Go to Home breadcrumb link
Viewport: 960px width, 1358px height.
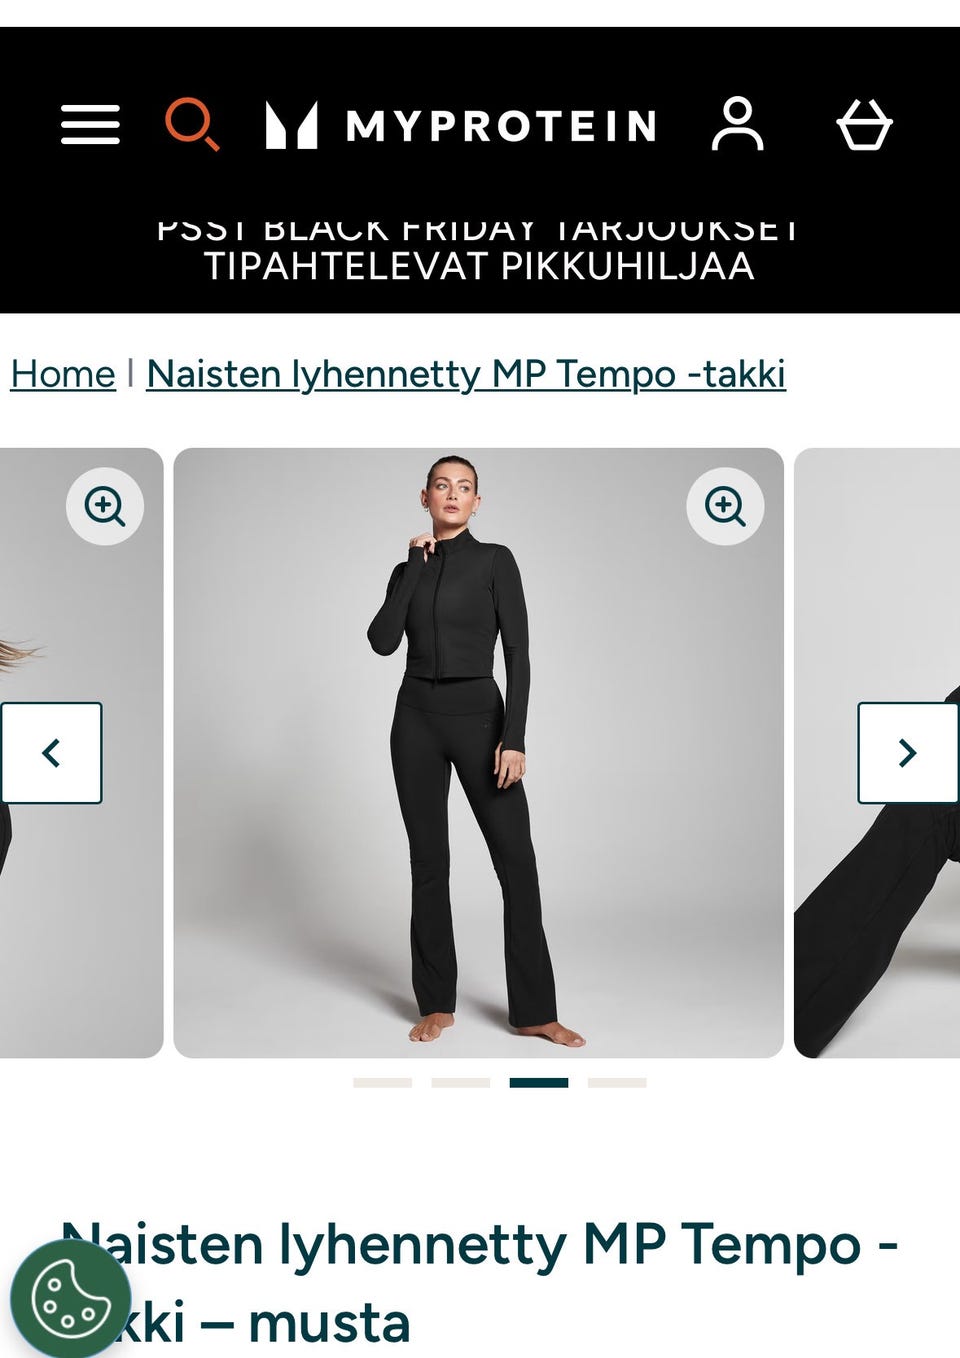click(63, 374)
